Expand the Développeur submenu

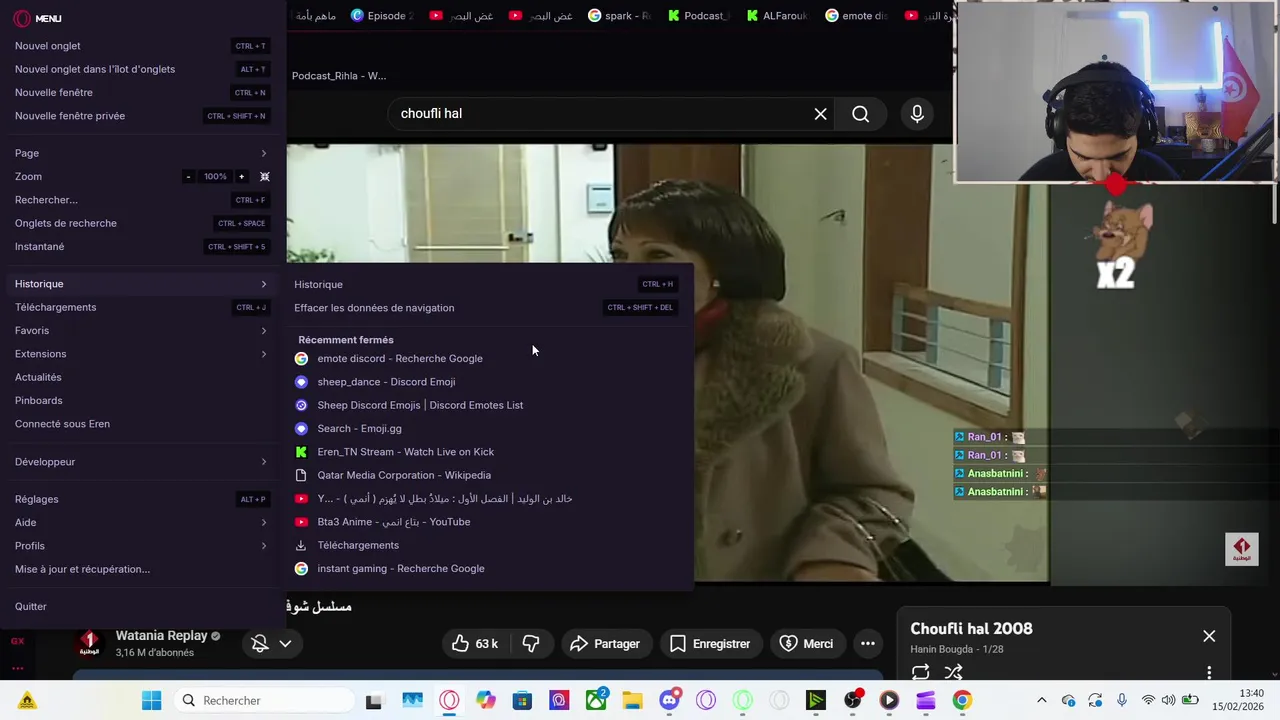coord(143,462)
